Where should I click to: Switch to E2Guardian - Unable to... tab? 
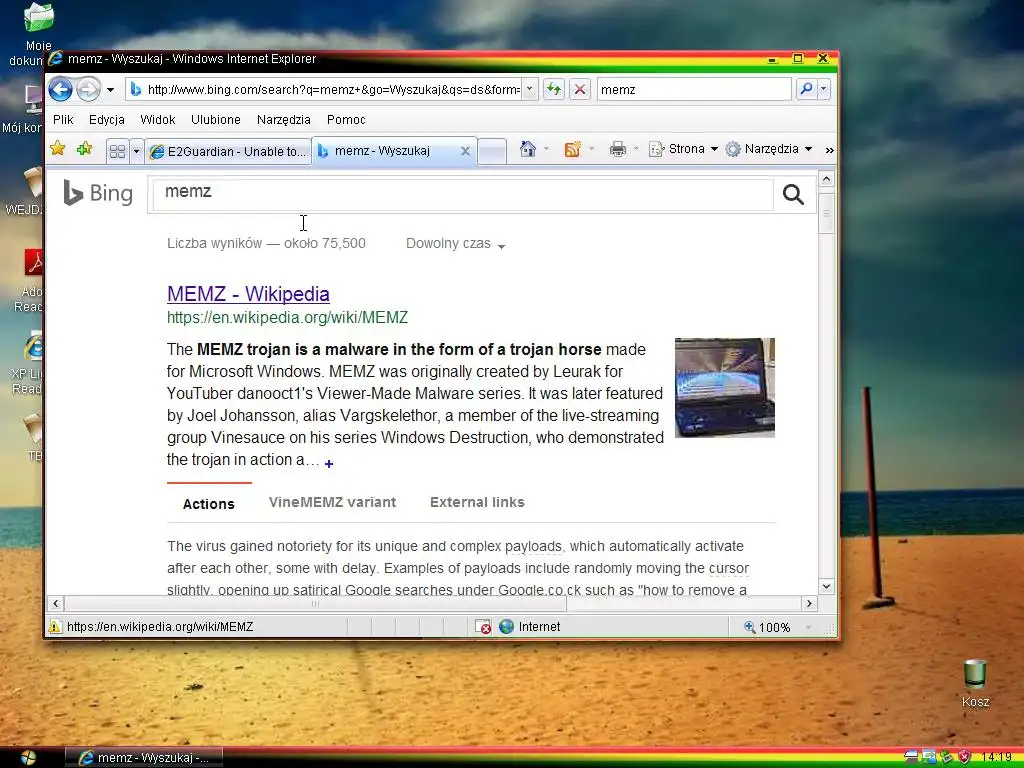pyautogui.click(x=227, y=152)
